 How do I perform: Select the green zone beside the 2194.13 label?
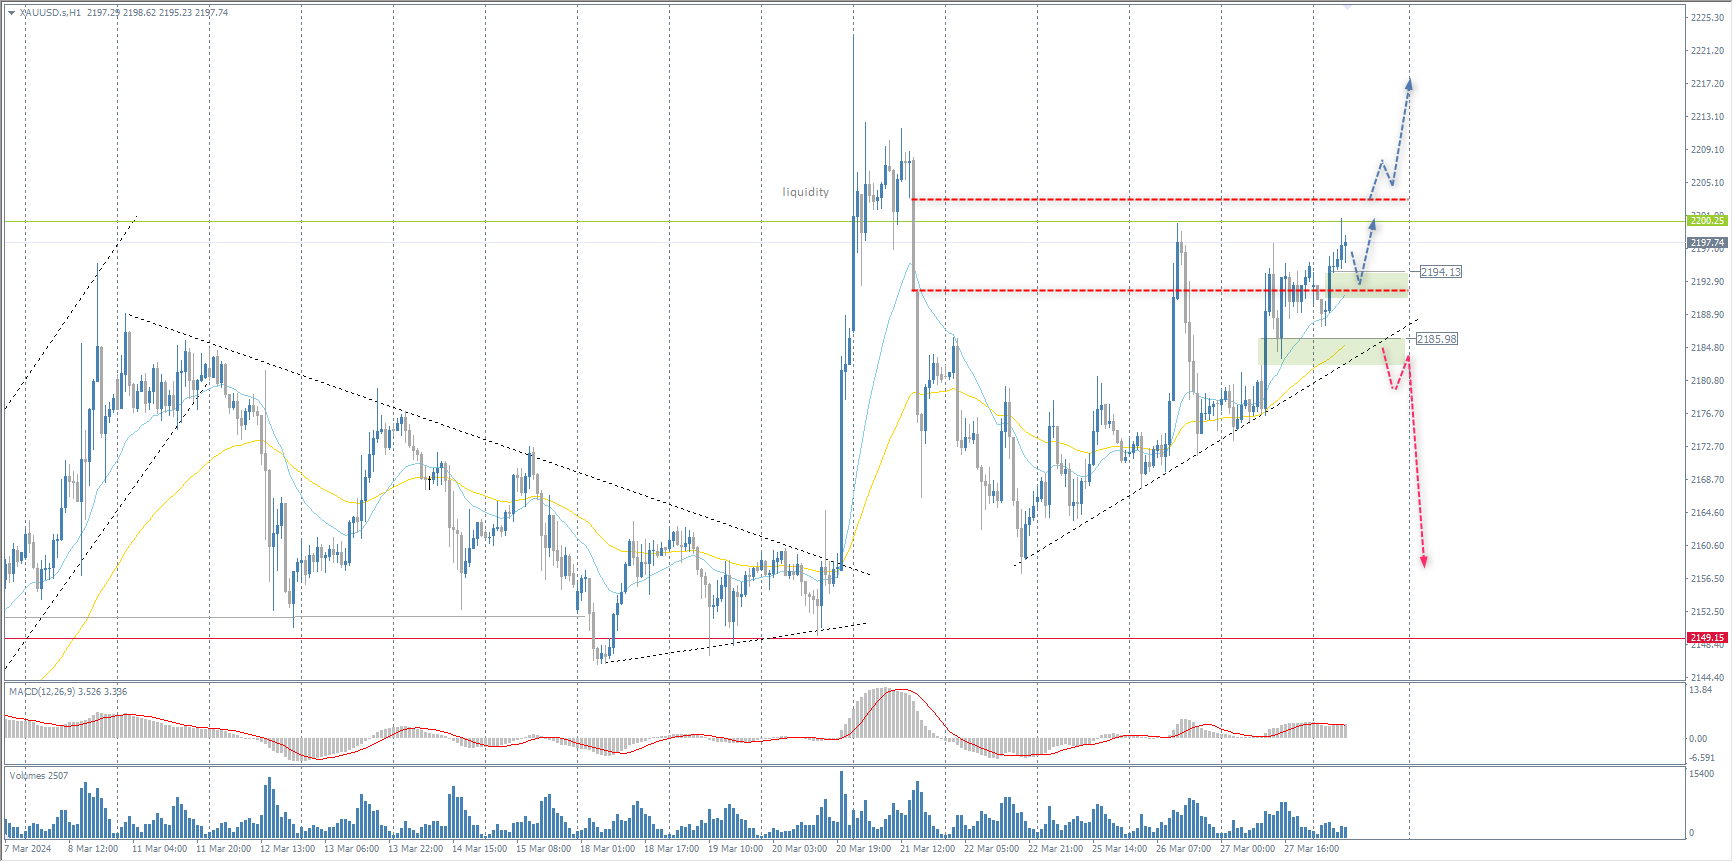1368,284
